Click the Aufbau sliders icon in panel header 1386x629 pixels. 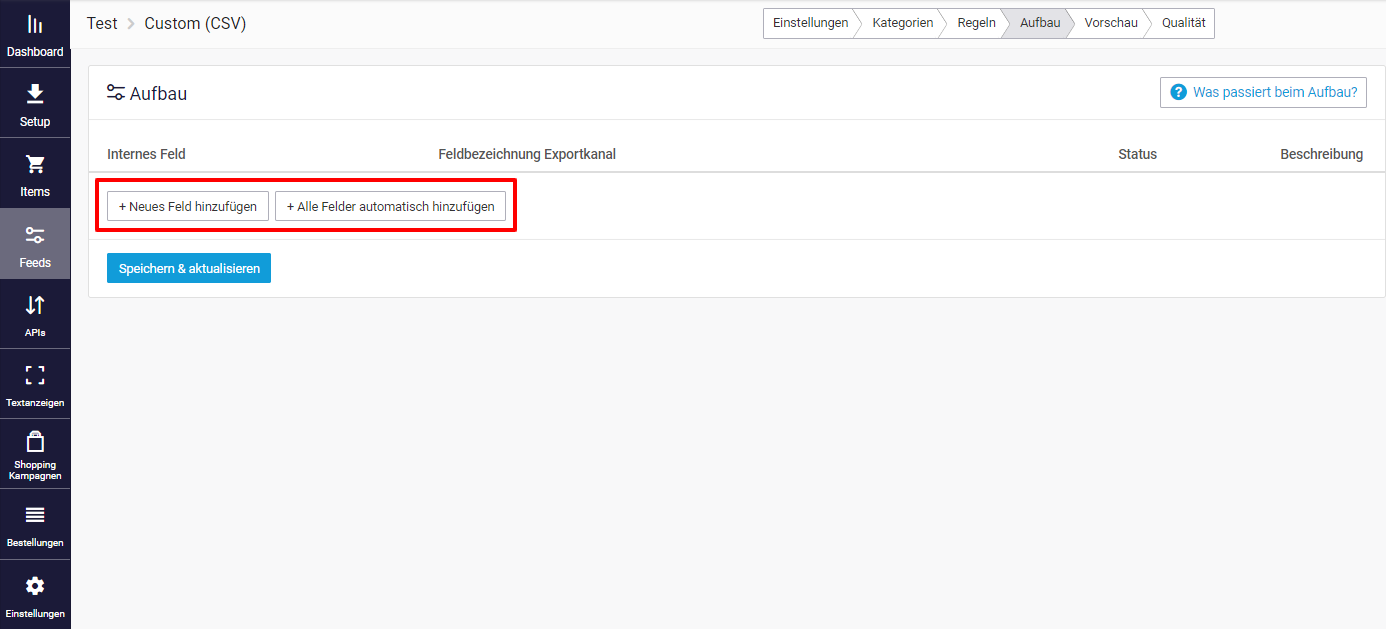[x=117, y=91]
